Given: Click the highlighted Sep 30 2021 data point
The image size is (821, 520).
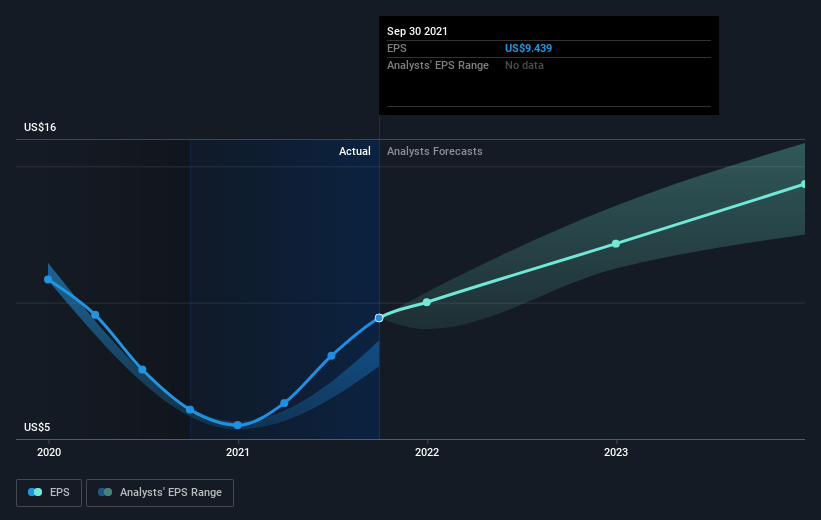Looking at the screenshot, I should pyautogui.click(x=379, y=318).
